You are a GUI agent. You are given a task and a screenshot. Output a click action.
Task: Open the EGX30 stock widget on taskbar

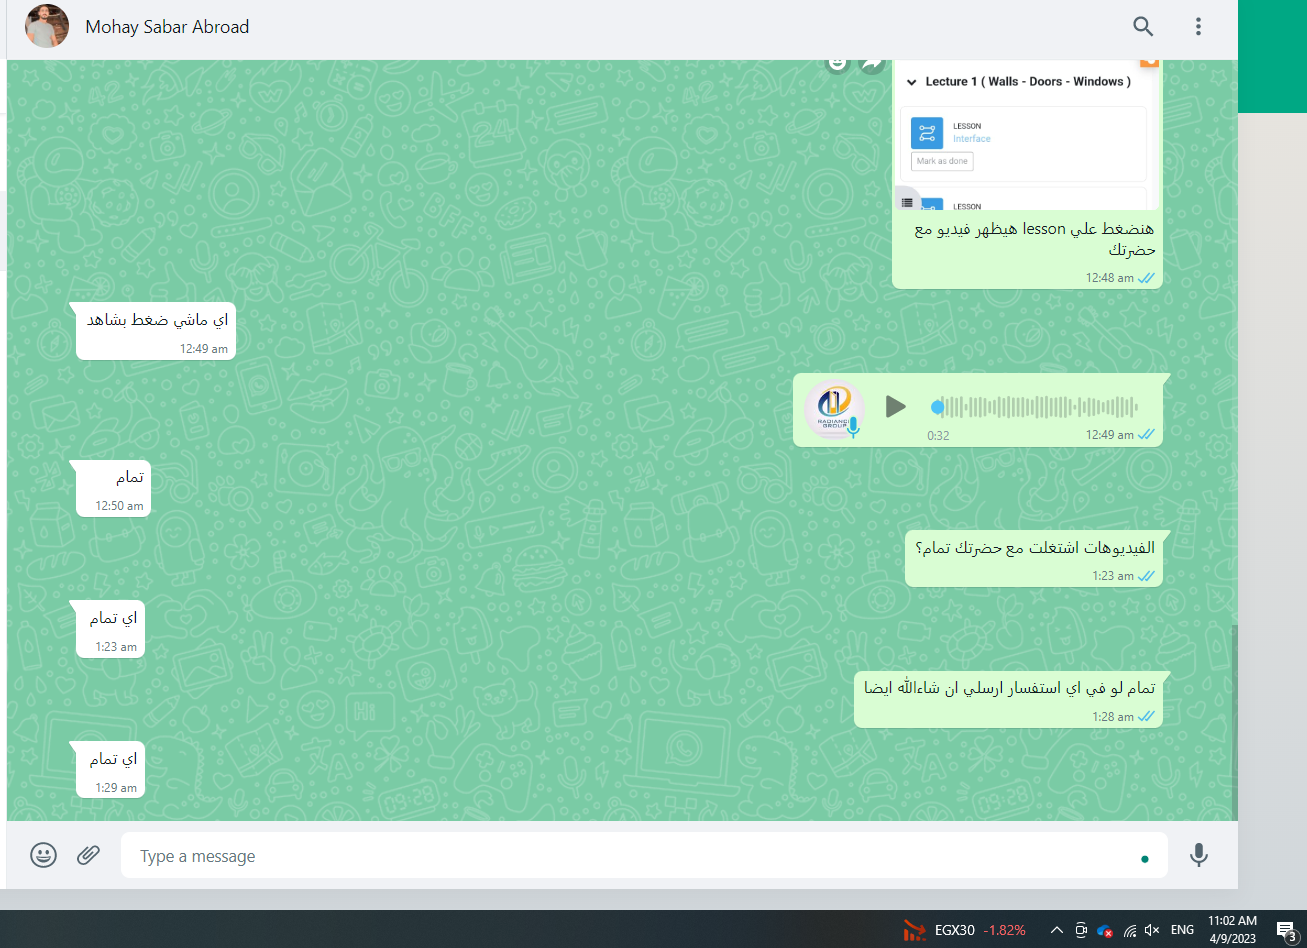pos(964,930)
